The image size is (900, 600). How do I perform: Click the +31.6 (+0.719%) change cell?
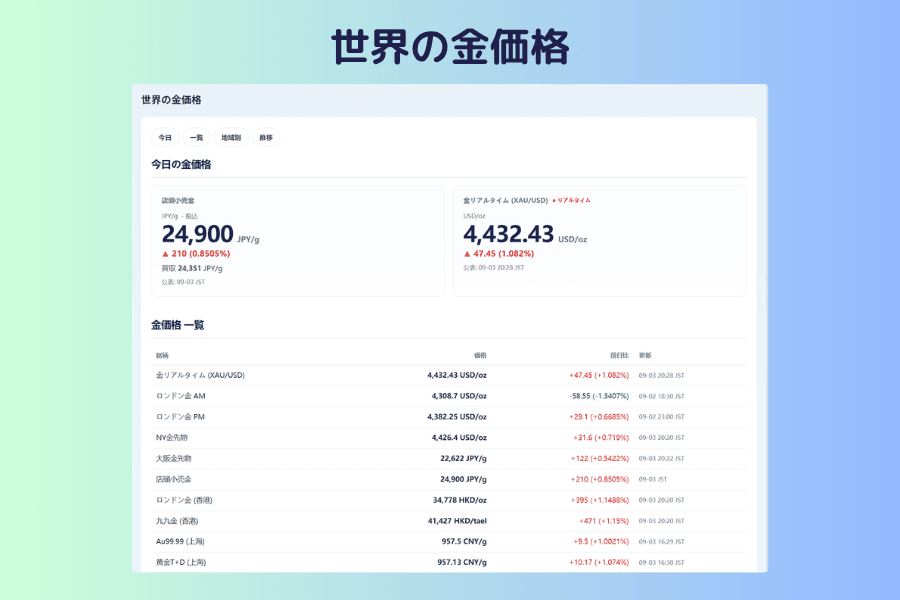pos(601,438)
